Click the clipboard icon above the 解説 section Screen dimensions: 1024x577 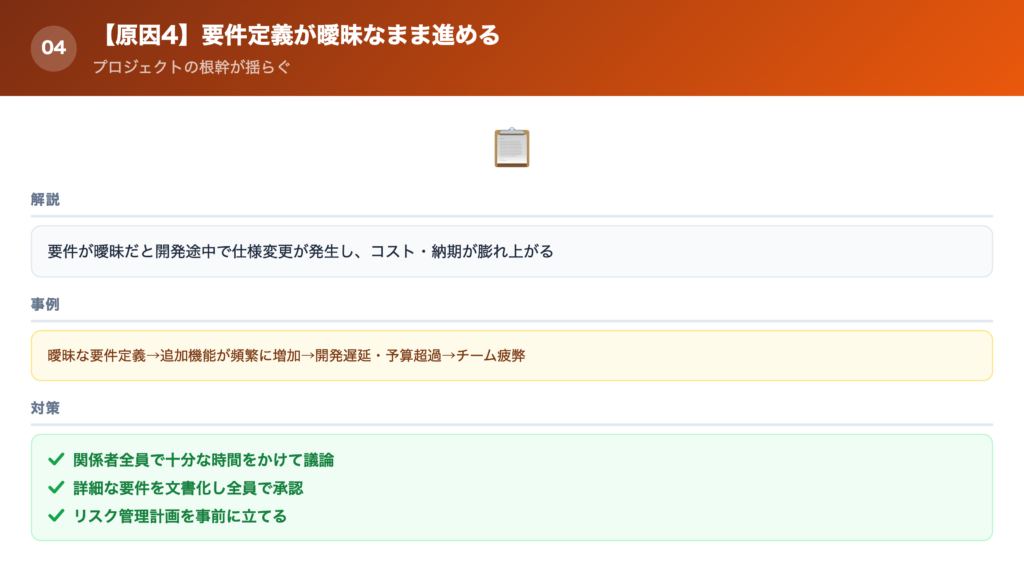point(512,146)
